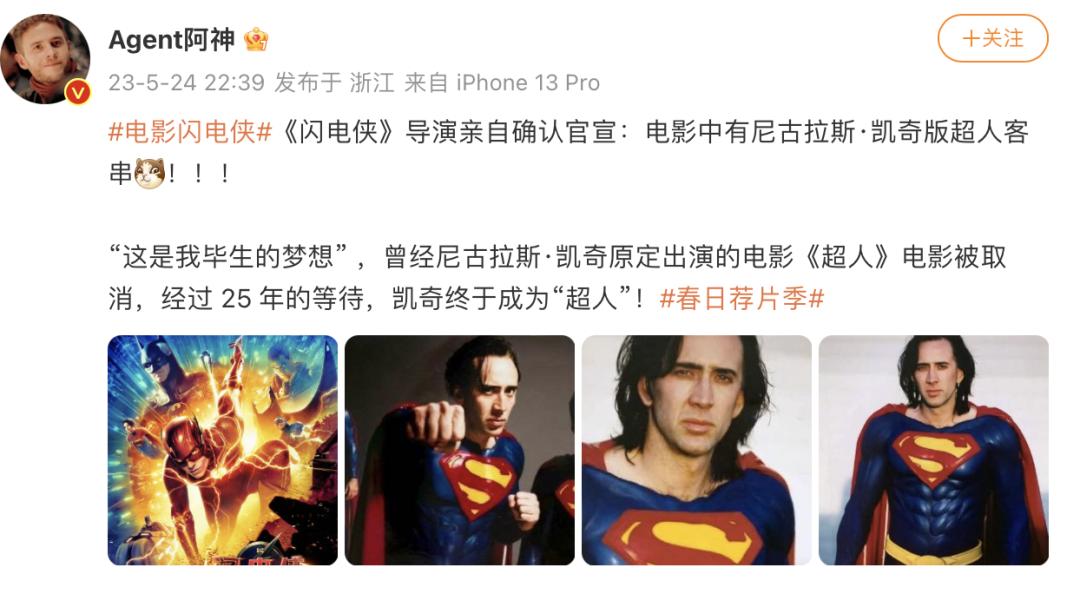Click the 发布于 浙江 location label

334,83
